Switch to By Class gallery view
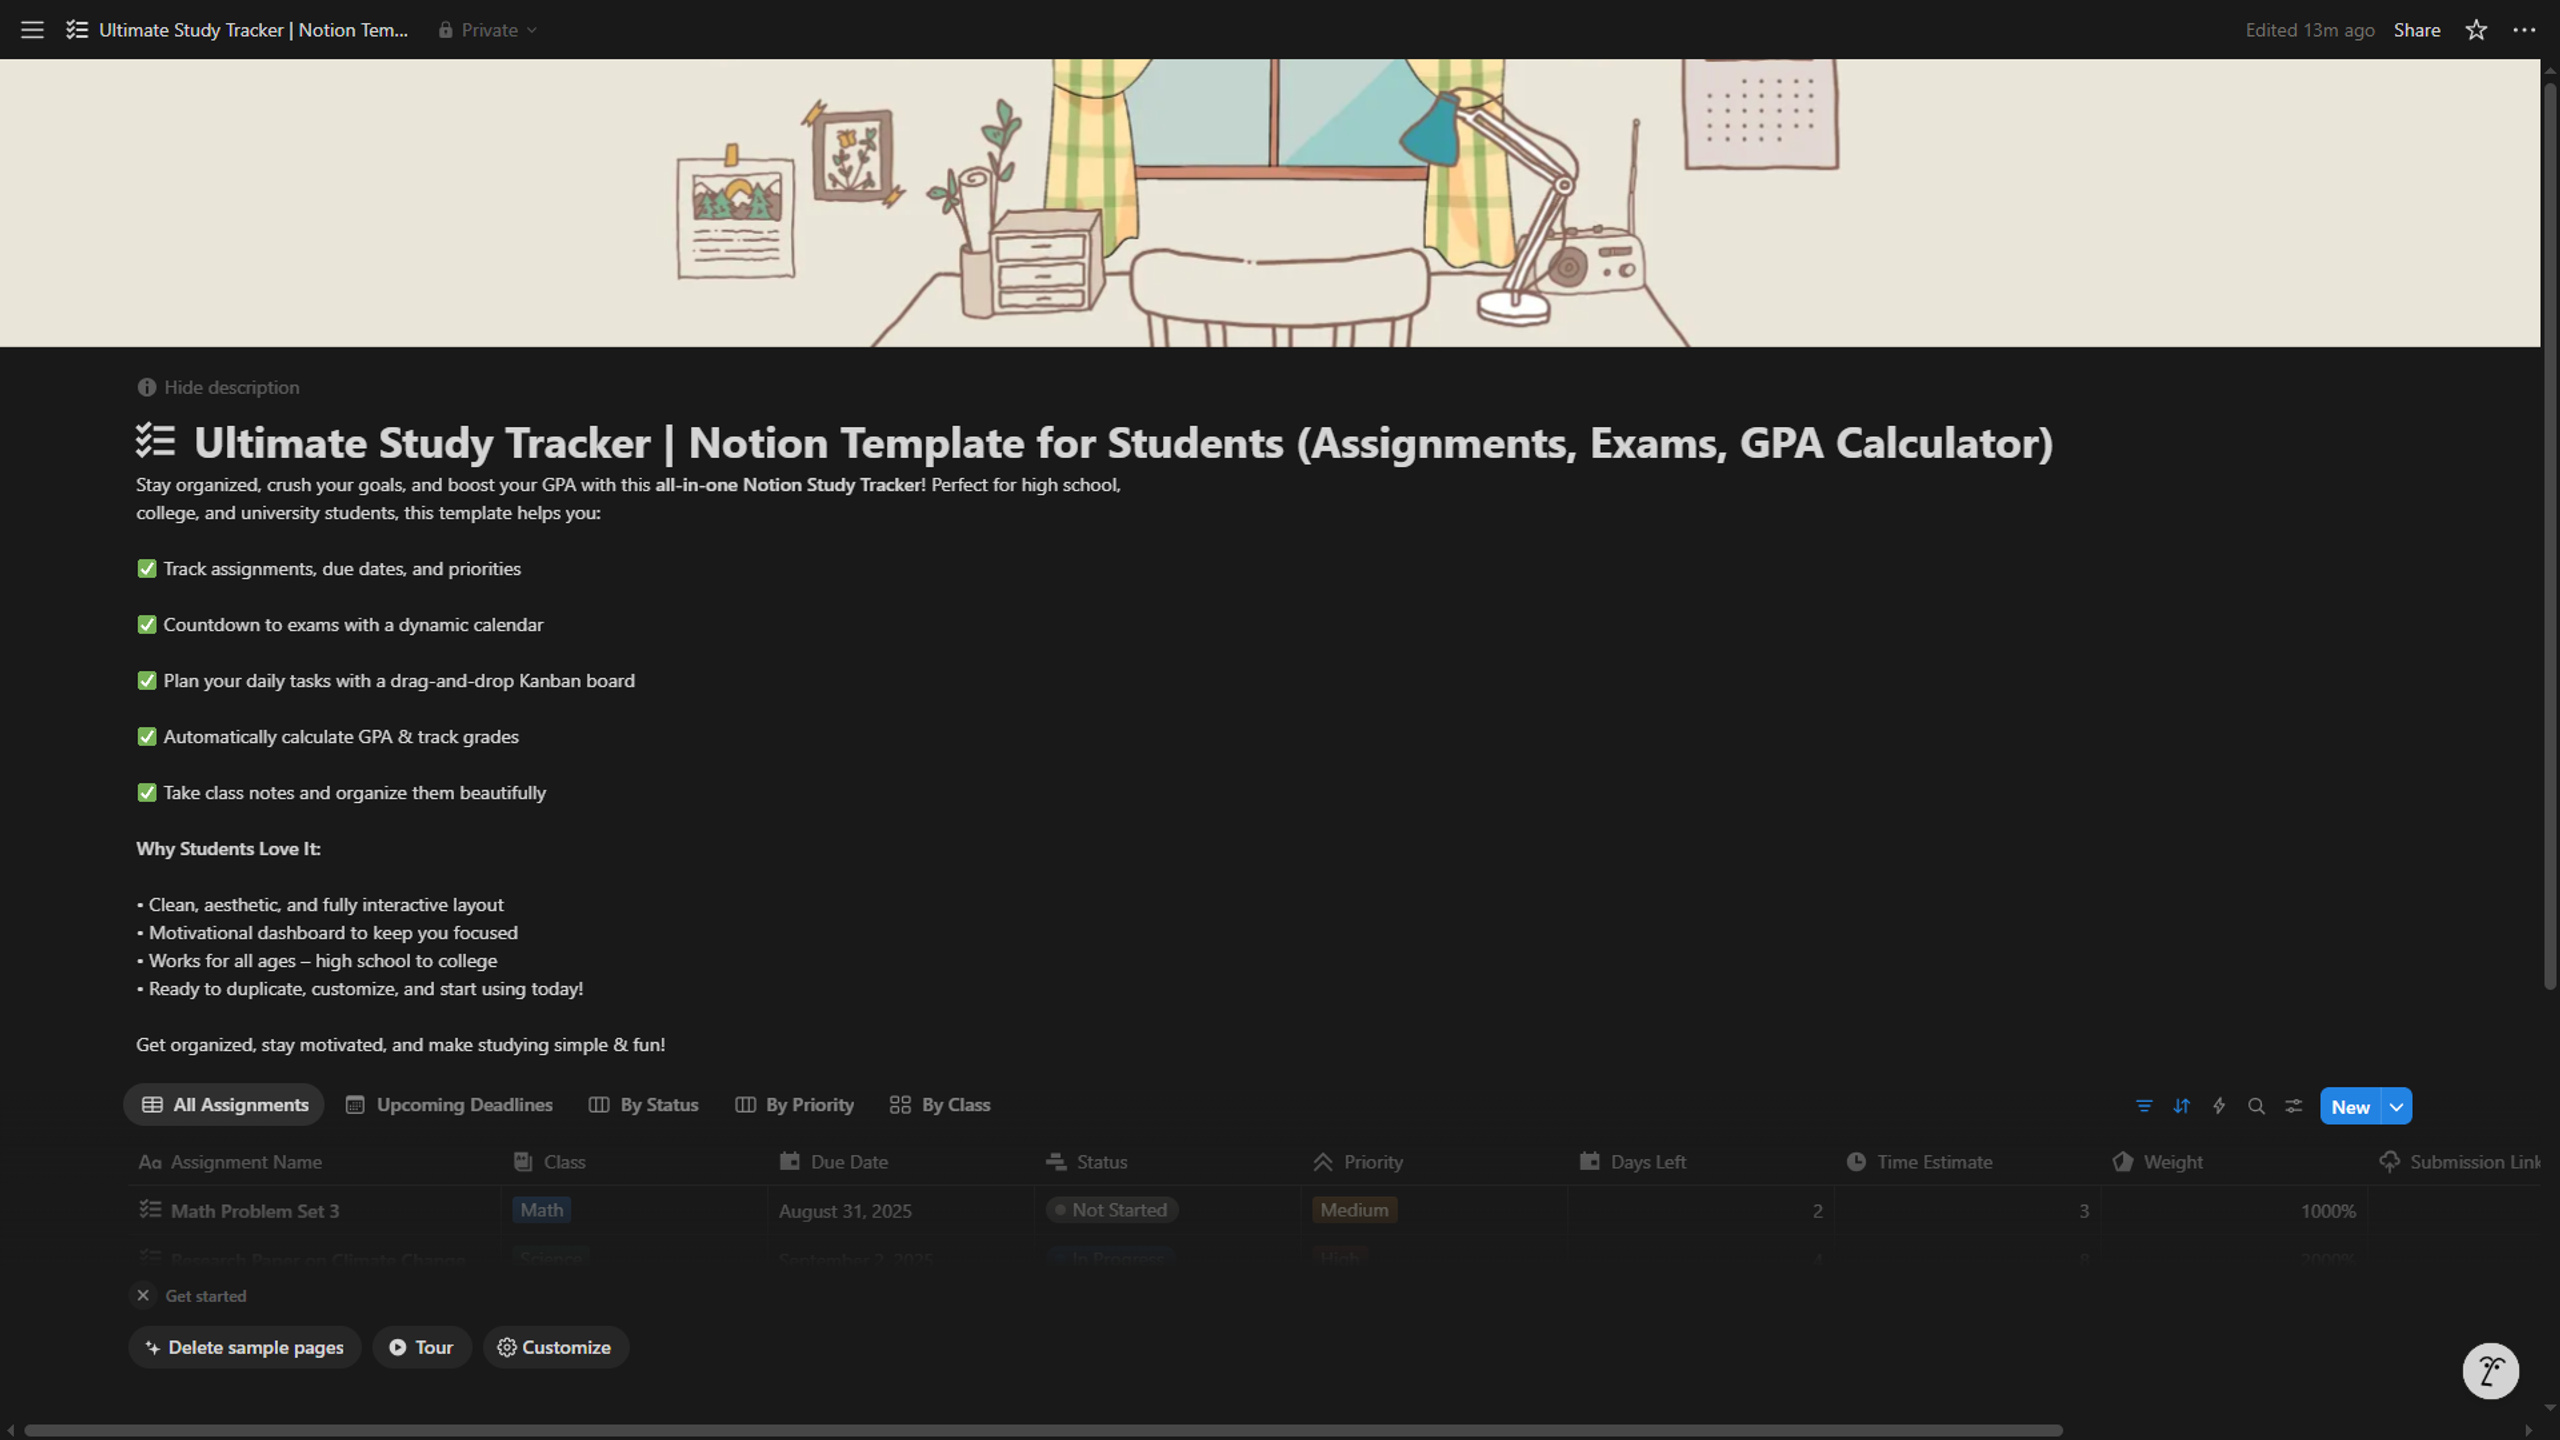 pos(940,1105)
